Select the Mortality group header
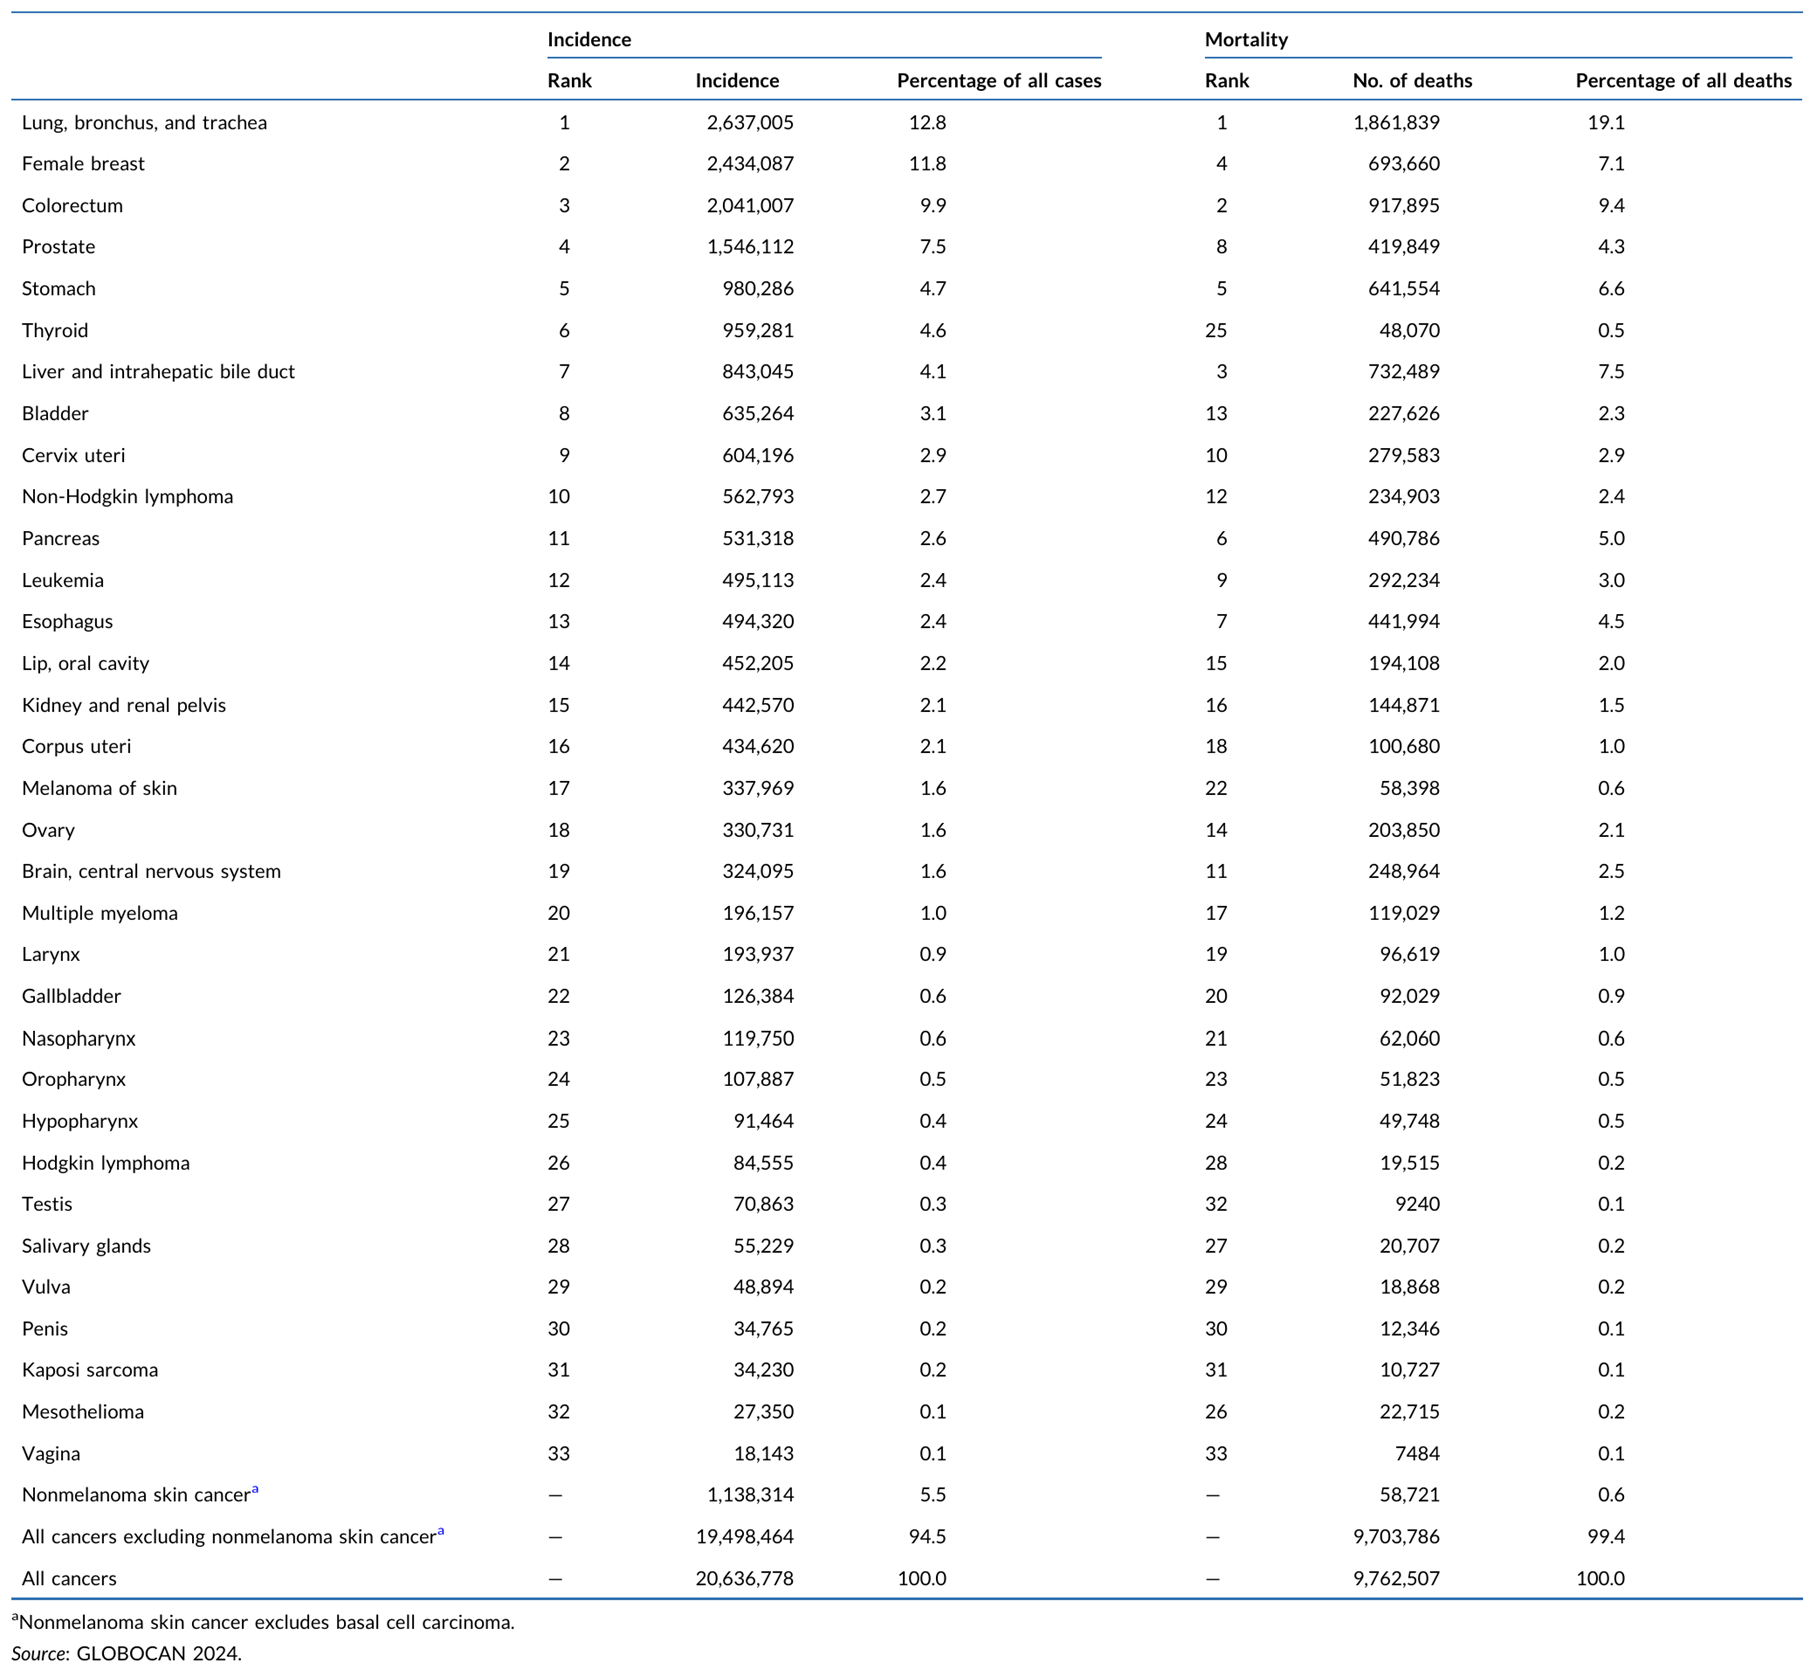The image size is (1810, 1666). click(x=1246, y=39)
